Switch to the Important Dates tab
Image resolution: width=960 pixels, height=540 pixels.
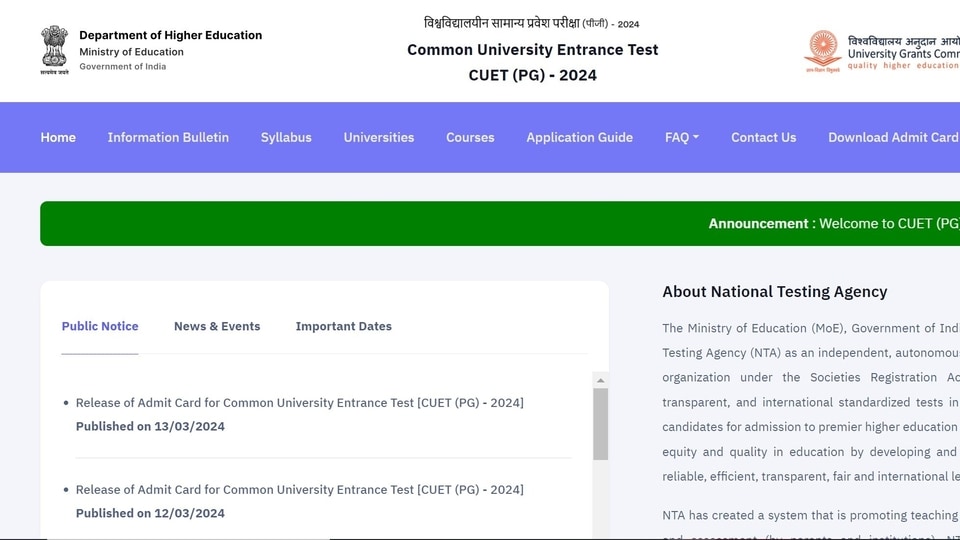(343, 326)
